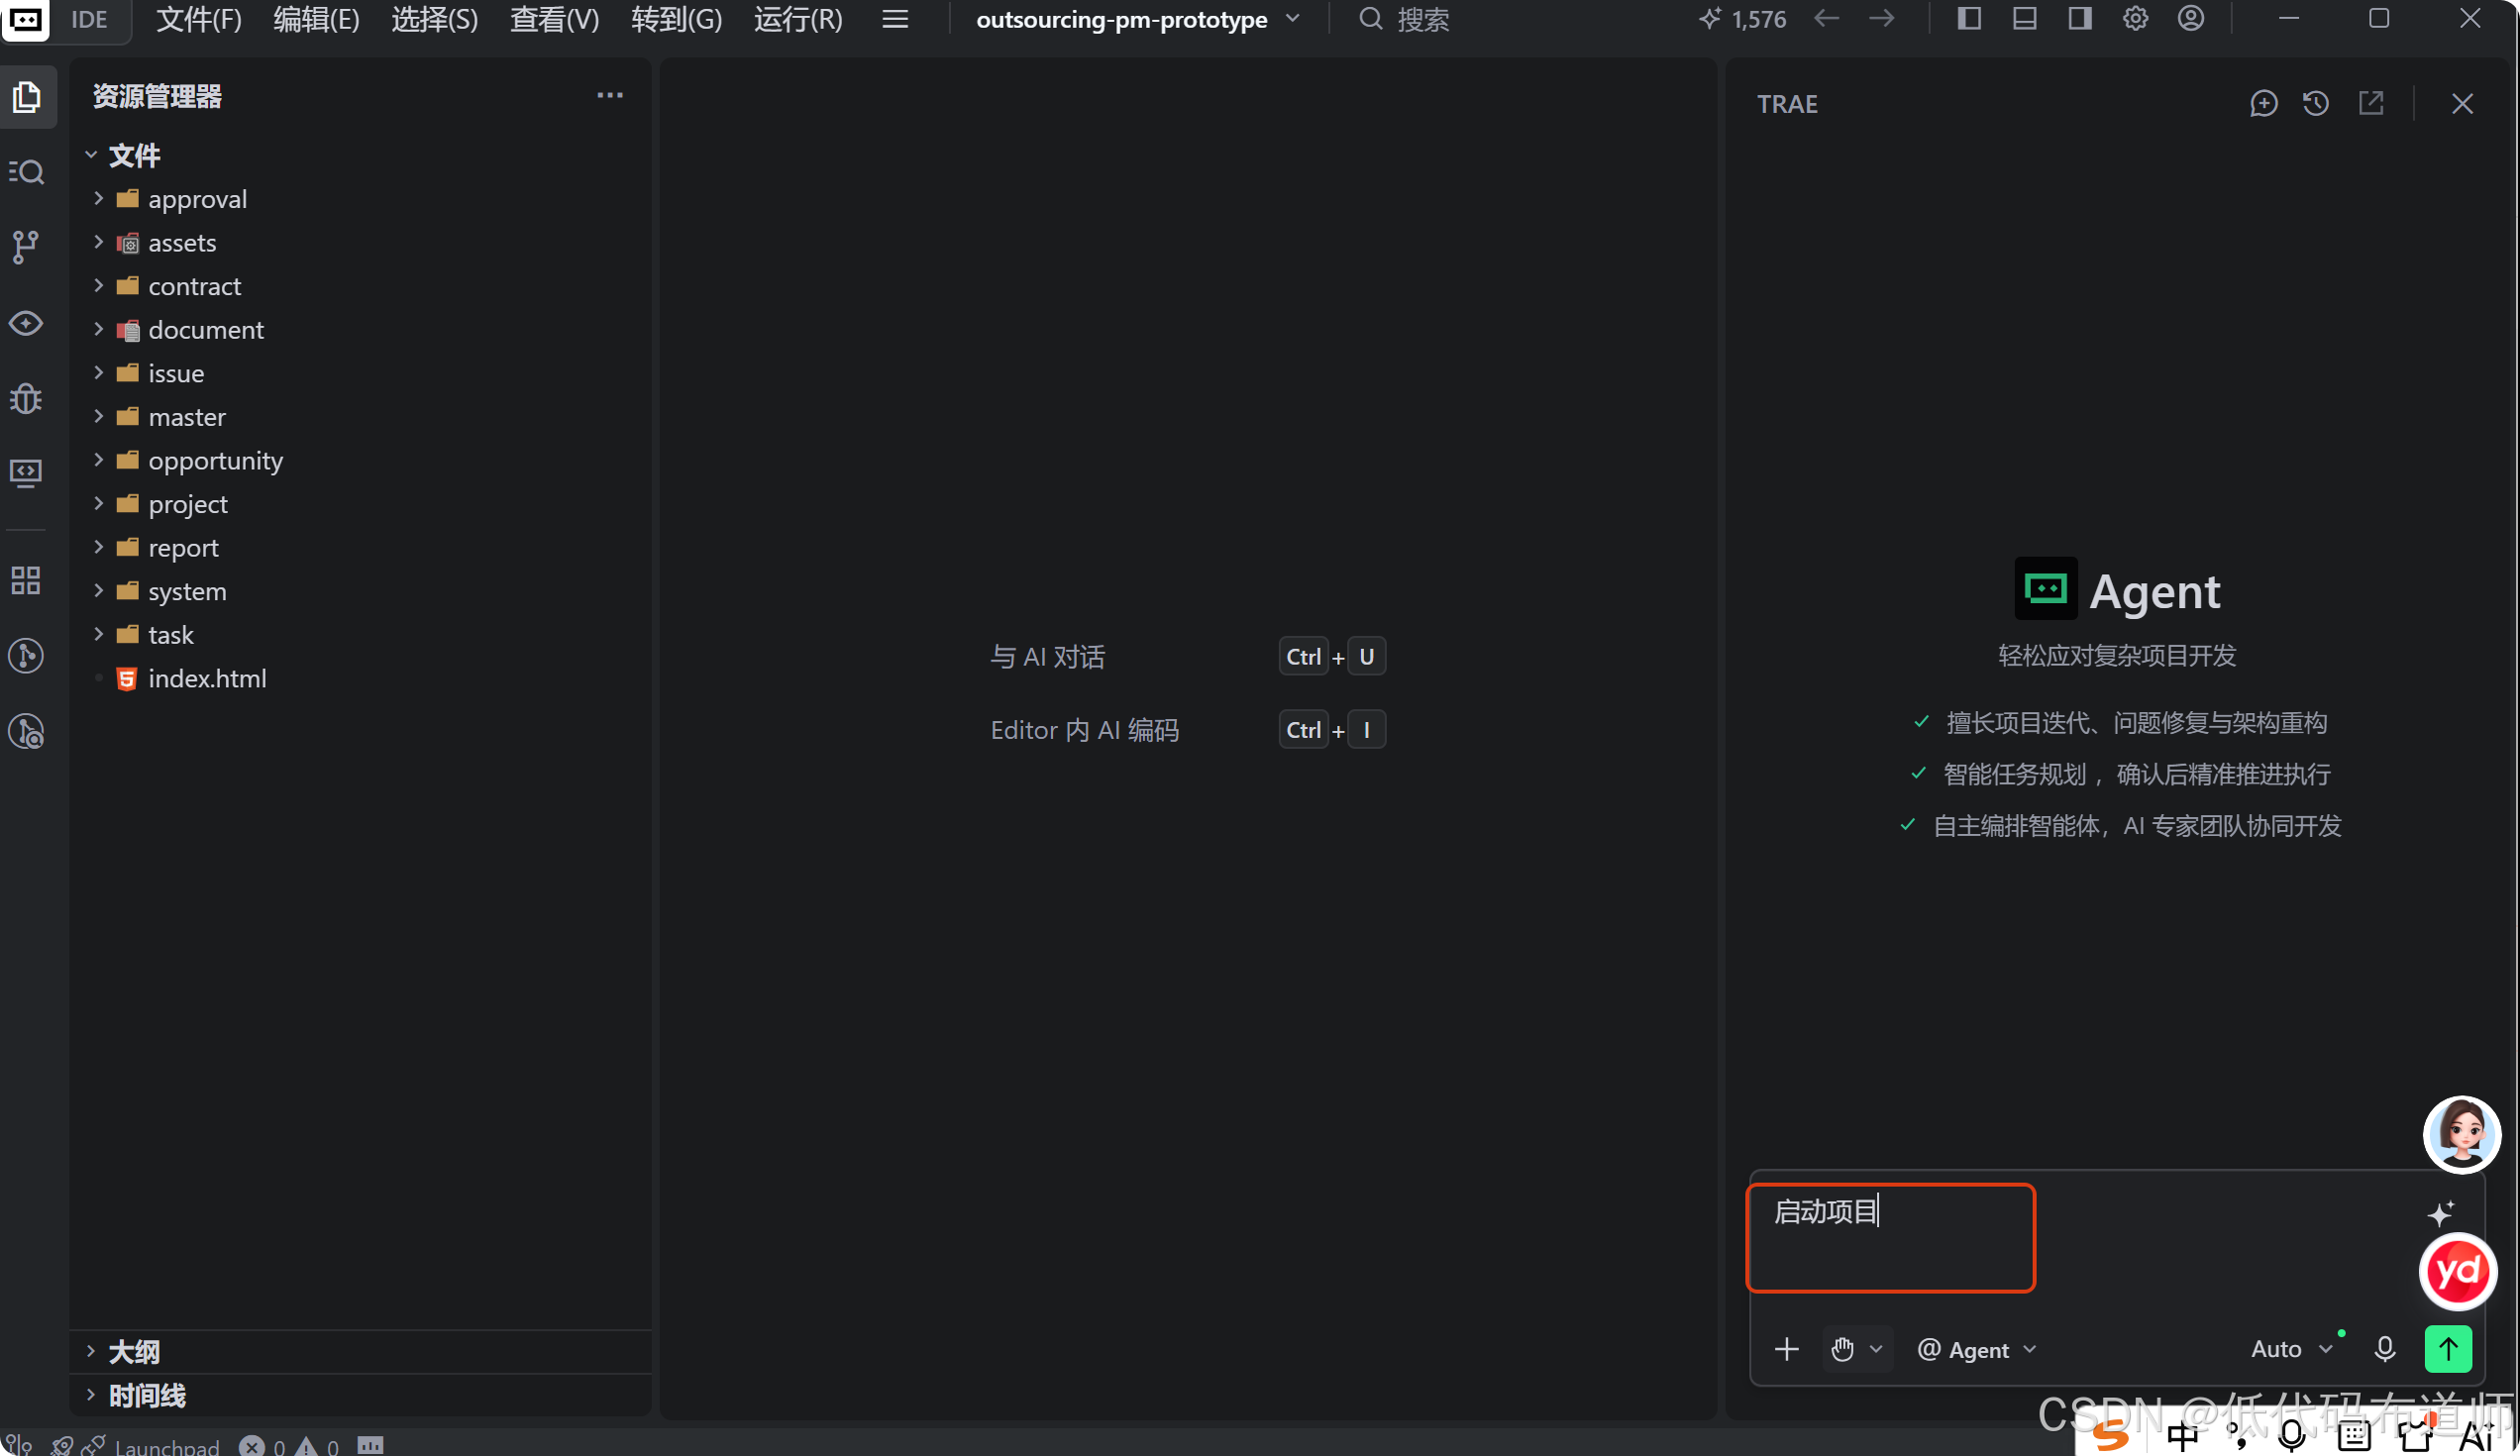The image size is (2520, 1456).
Task: Click the hamburger menu icon in title bar
Action: (895, 19)
